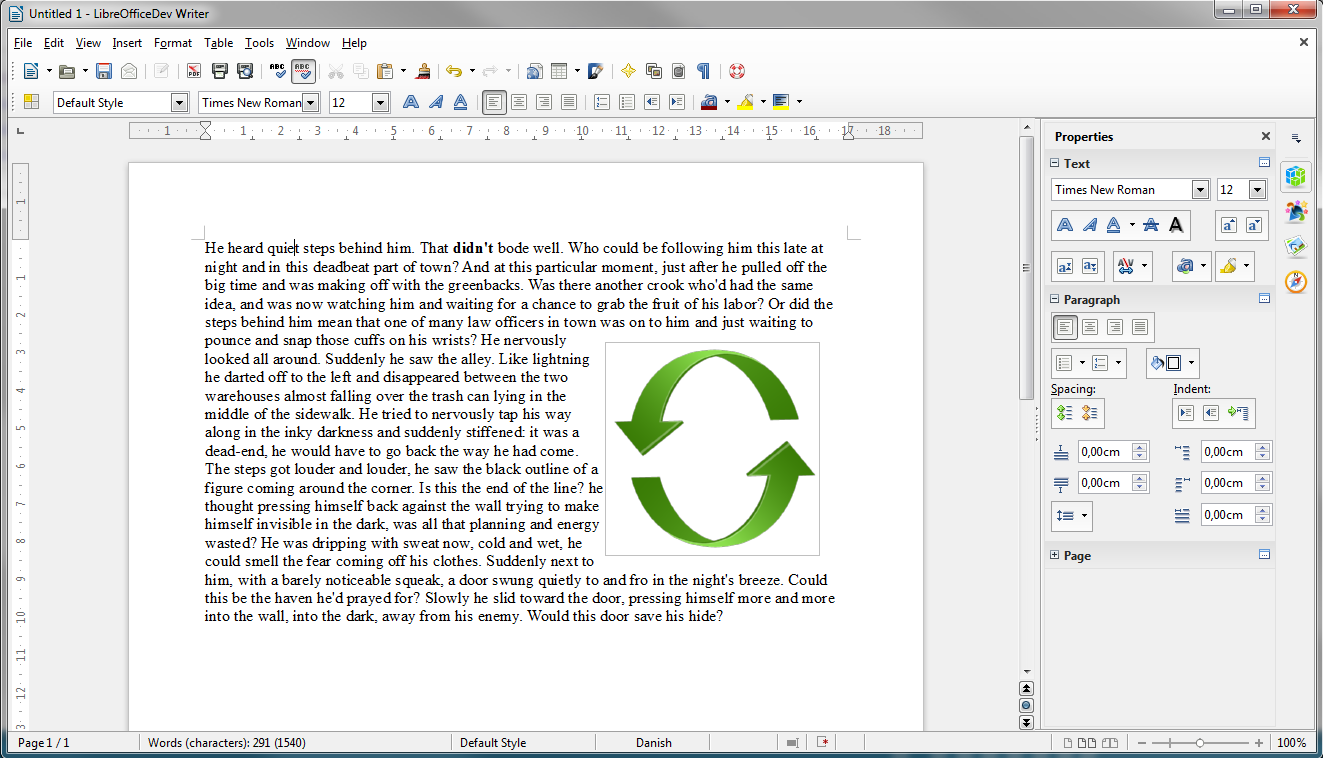Toggle AutoSpellcheck button
The height and width of the screenshot is (758, 1323).
pyautogui.click(x=303, y=71)
